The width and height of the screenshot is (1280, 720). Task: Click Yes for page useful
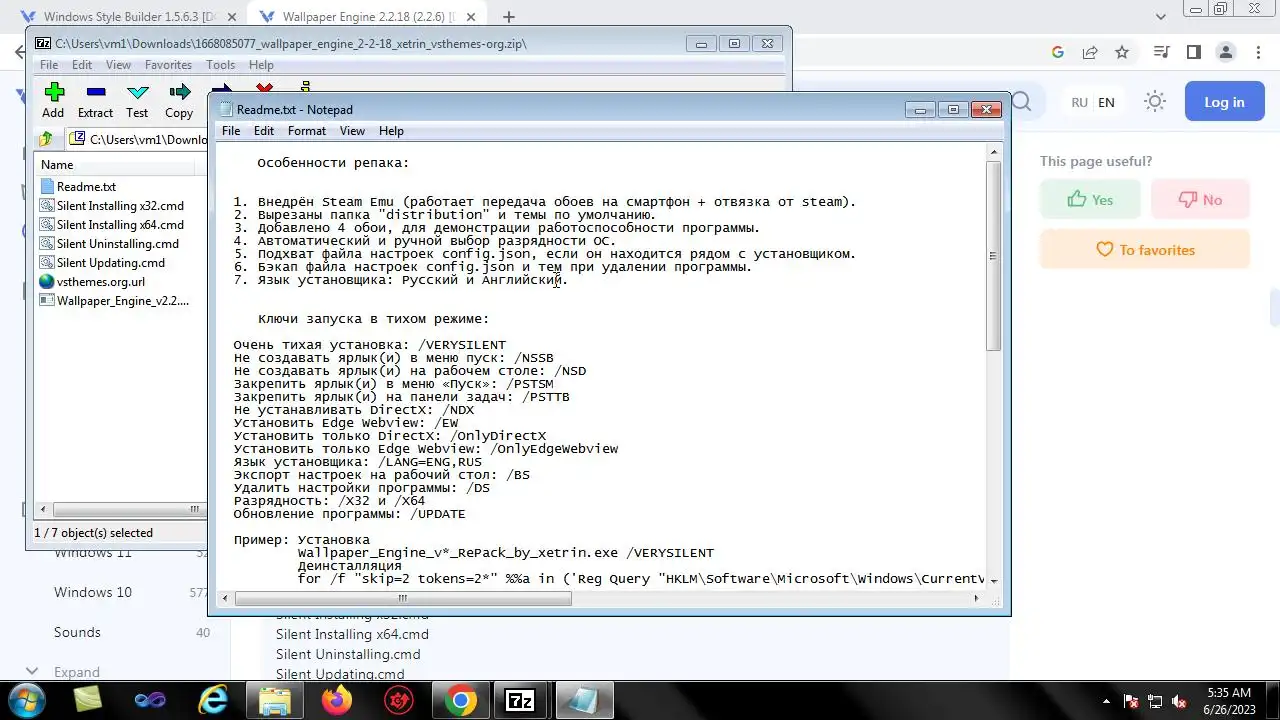[1090, 199]
